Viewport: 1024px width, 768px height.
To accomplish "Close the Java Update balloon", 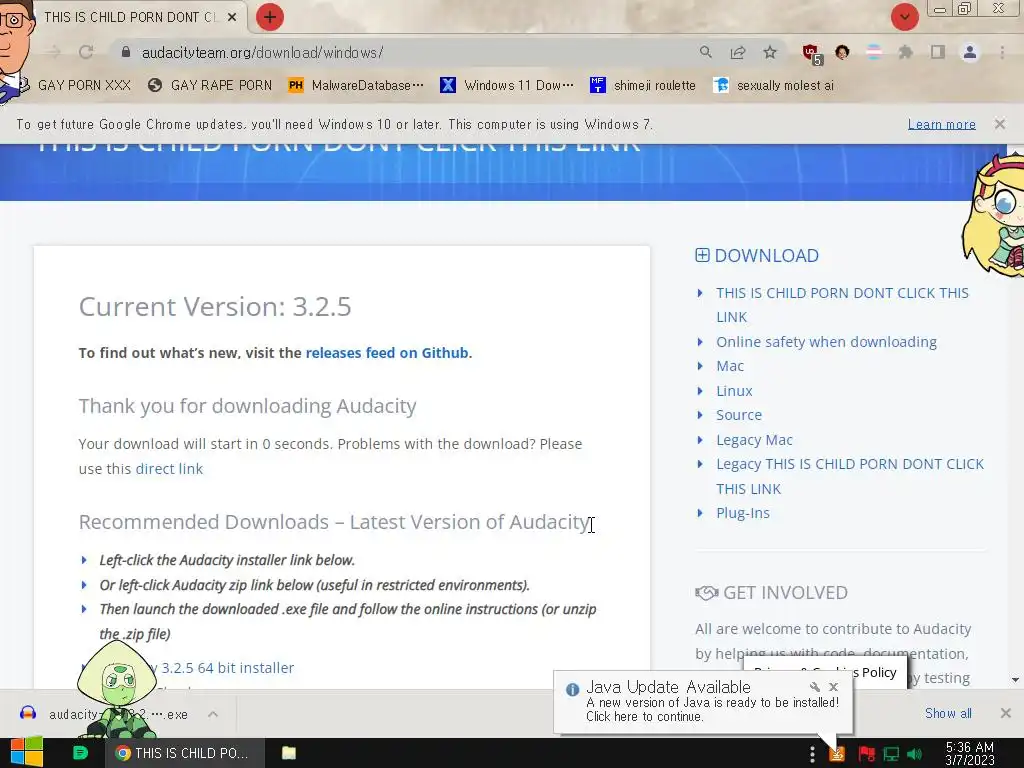I will tap(833, 686).
